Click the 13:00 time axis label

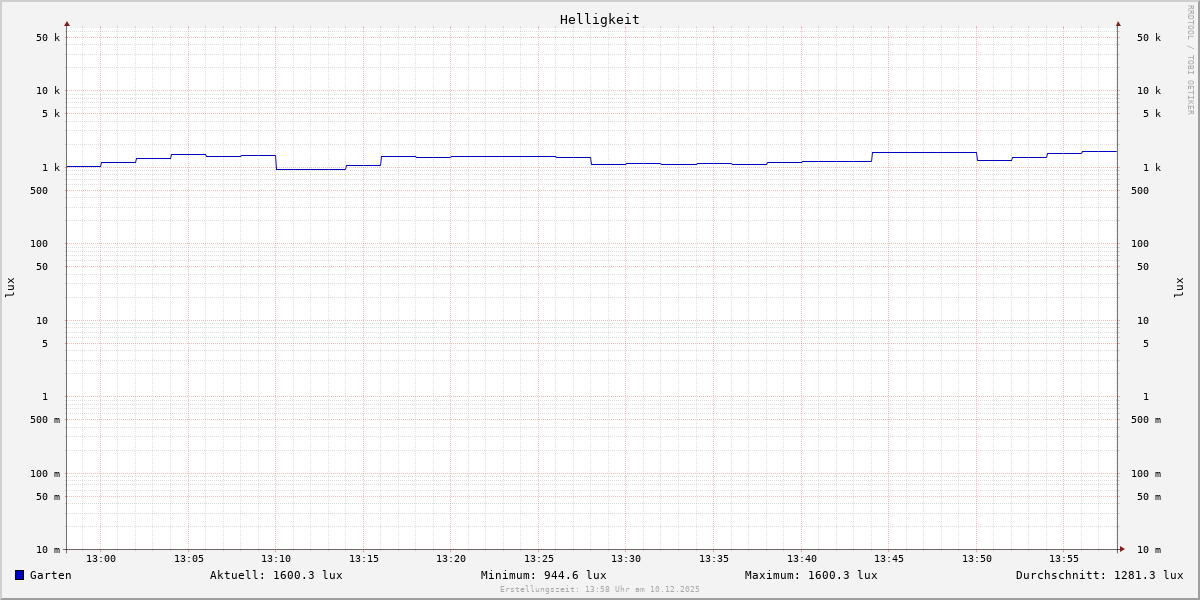click(x=101, y=559)
